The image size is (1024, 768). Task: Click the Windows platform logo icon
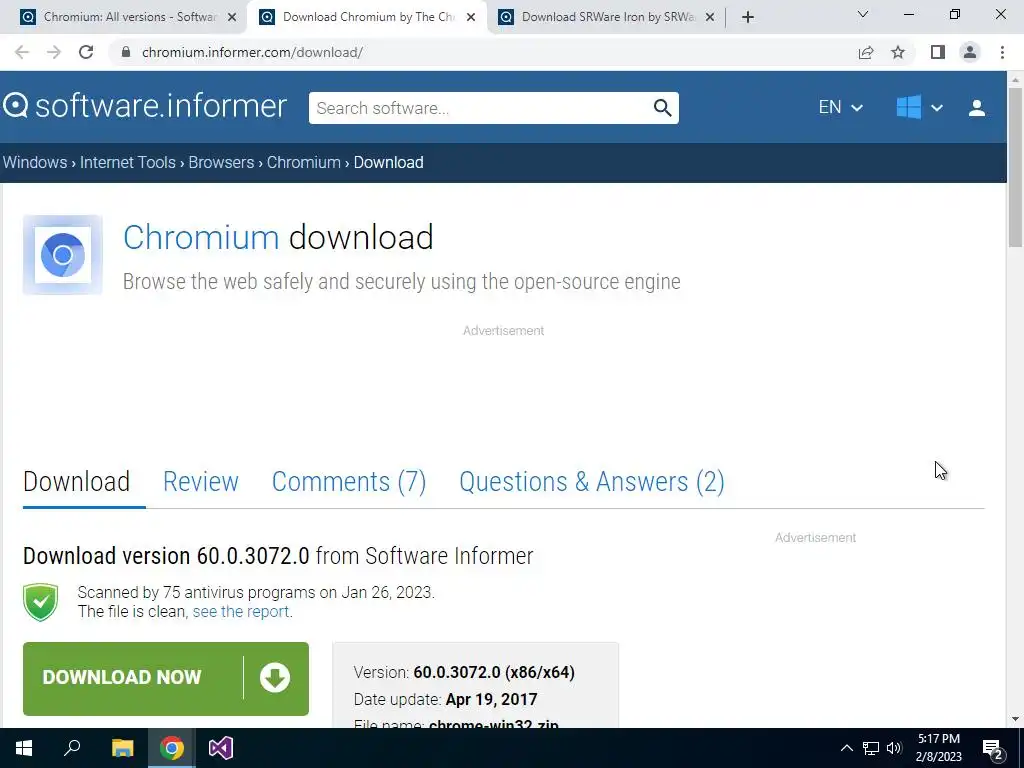tap(908, 107)
